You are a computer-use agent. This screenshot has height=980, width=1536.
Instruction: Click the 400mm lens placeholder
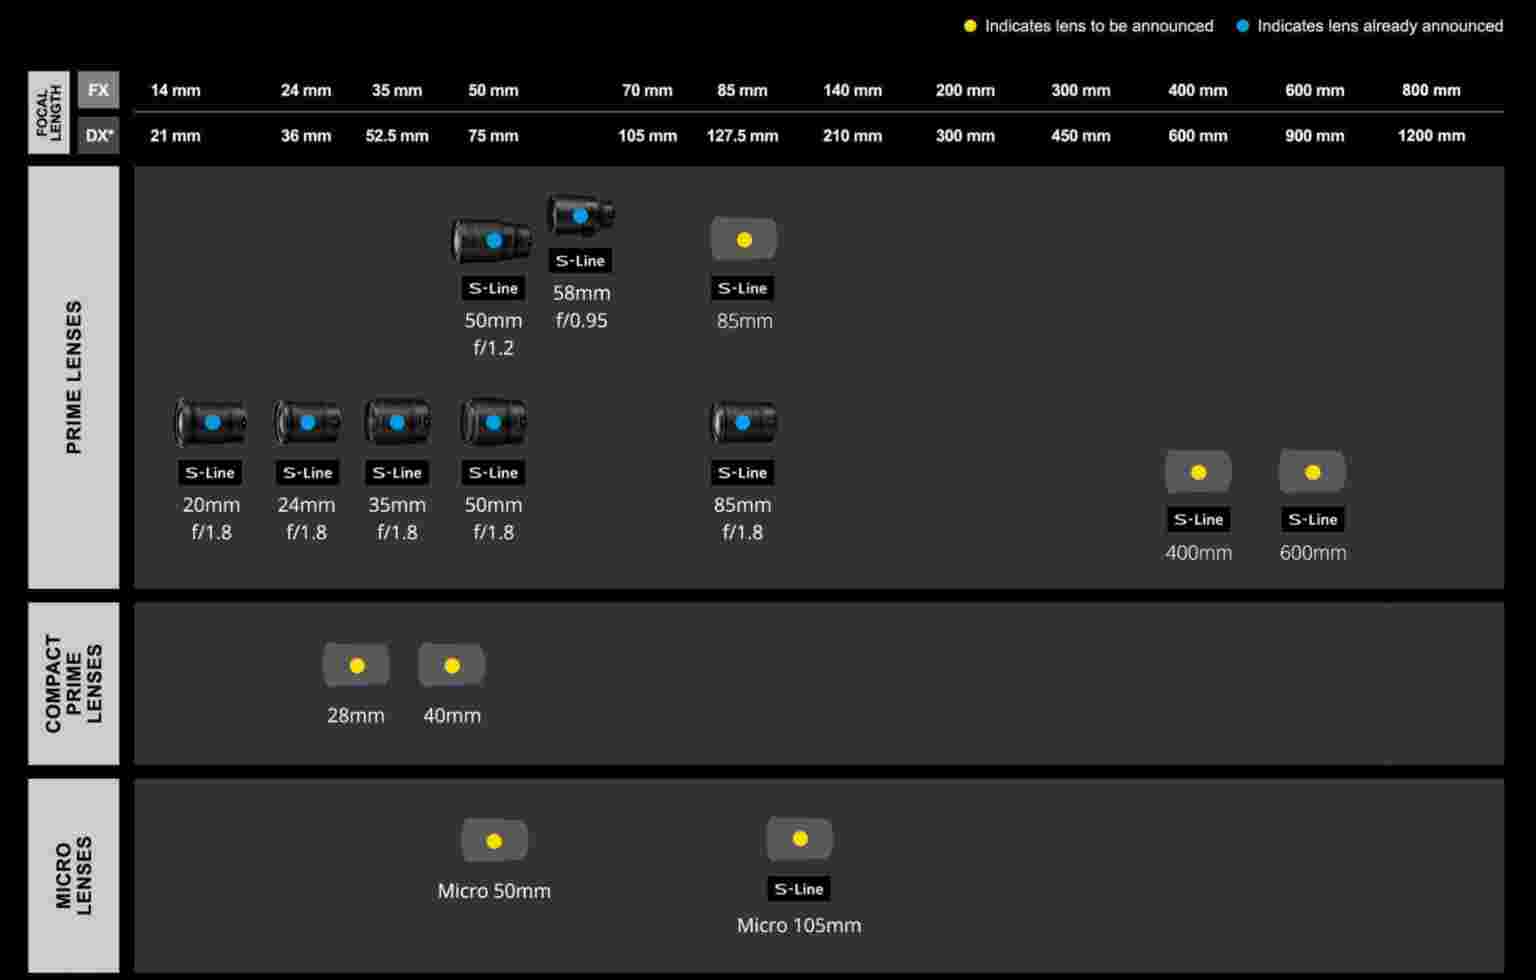tap(1198, 472)
